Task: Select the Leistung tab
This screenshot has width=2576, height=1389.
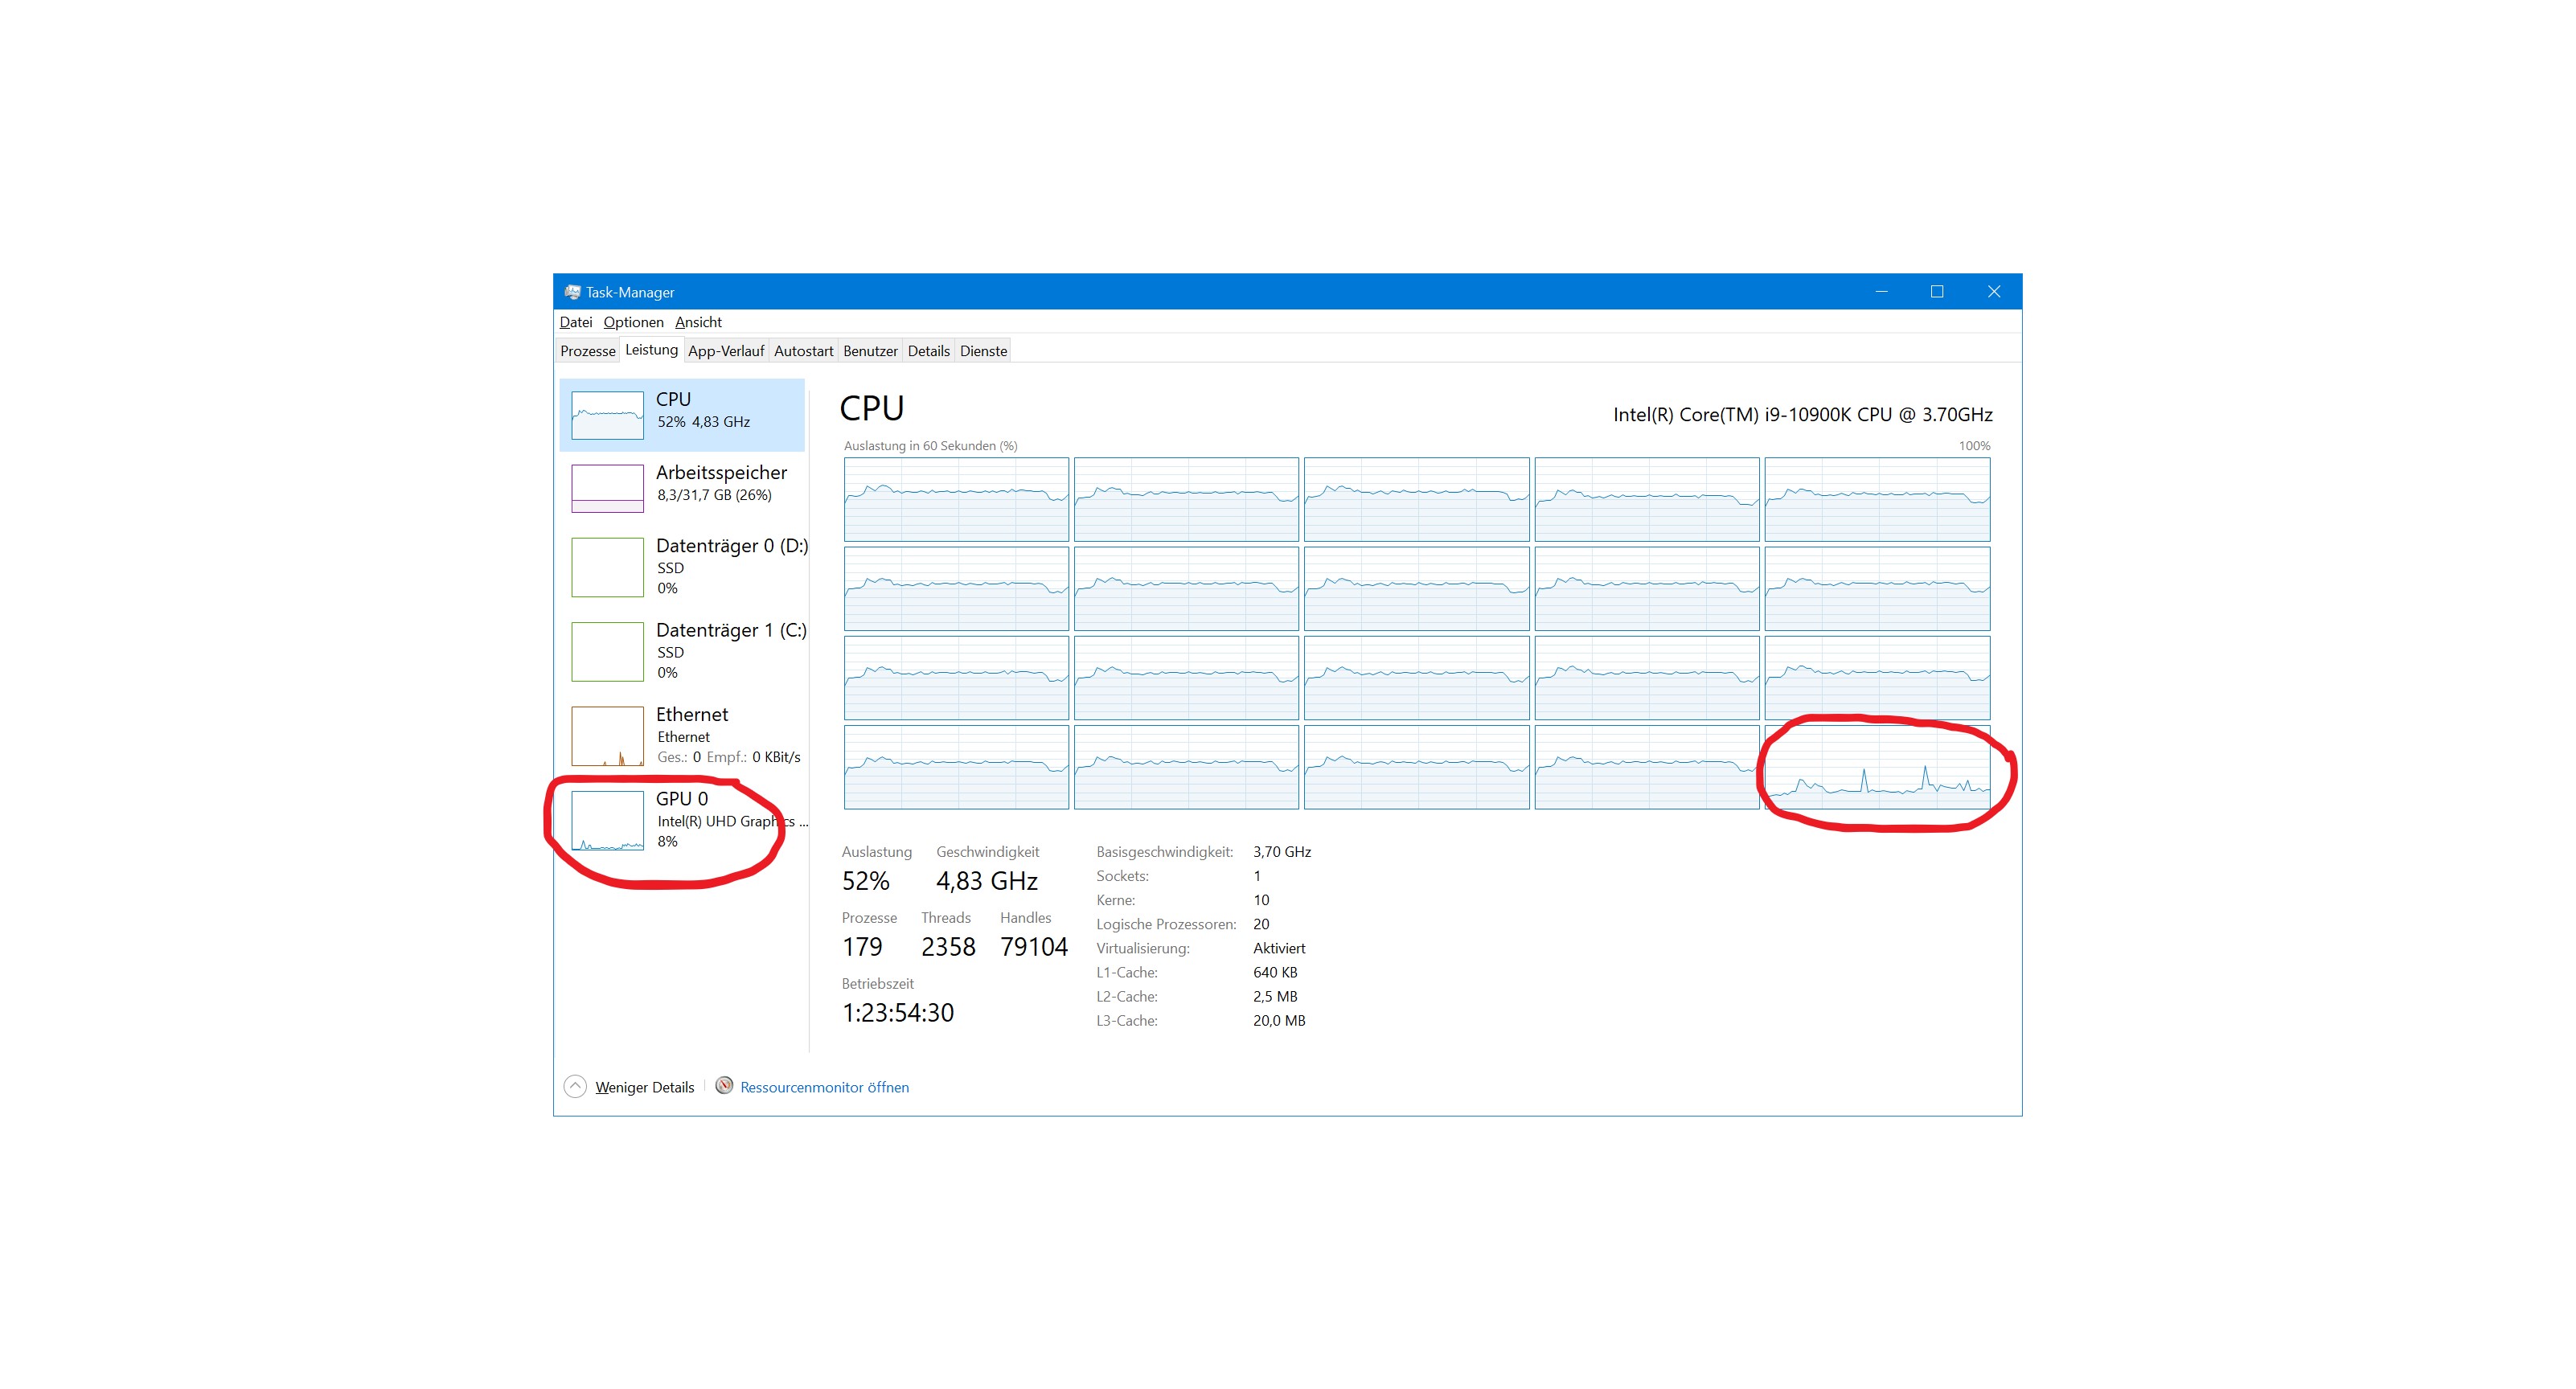Action: click(651, 350)
